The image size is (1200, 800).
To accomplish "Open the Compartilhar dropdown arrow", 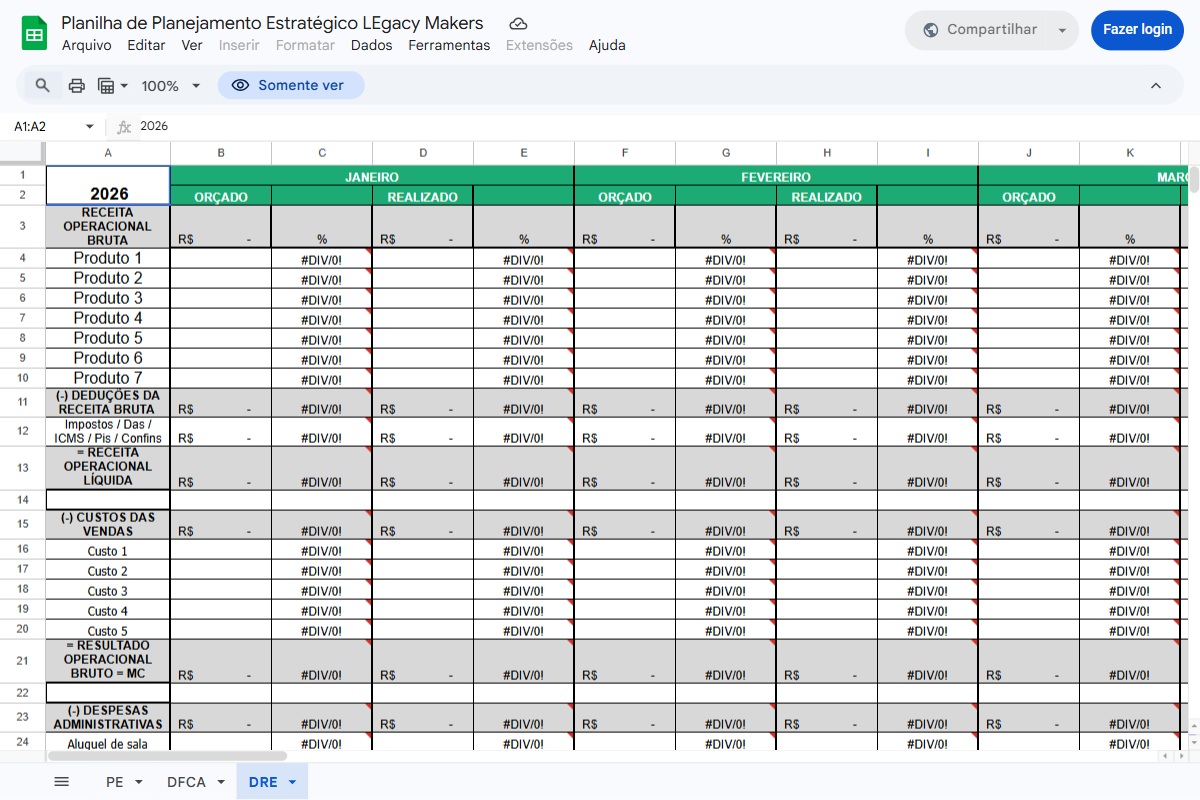I will click(x=1062, y=30).
